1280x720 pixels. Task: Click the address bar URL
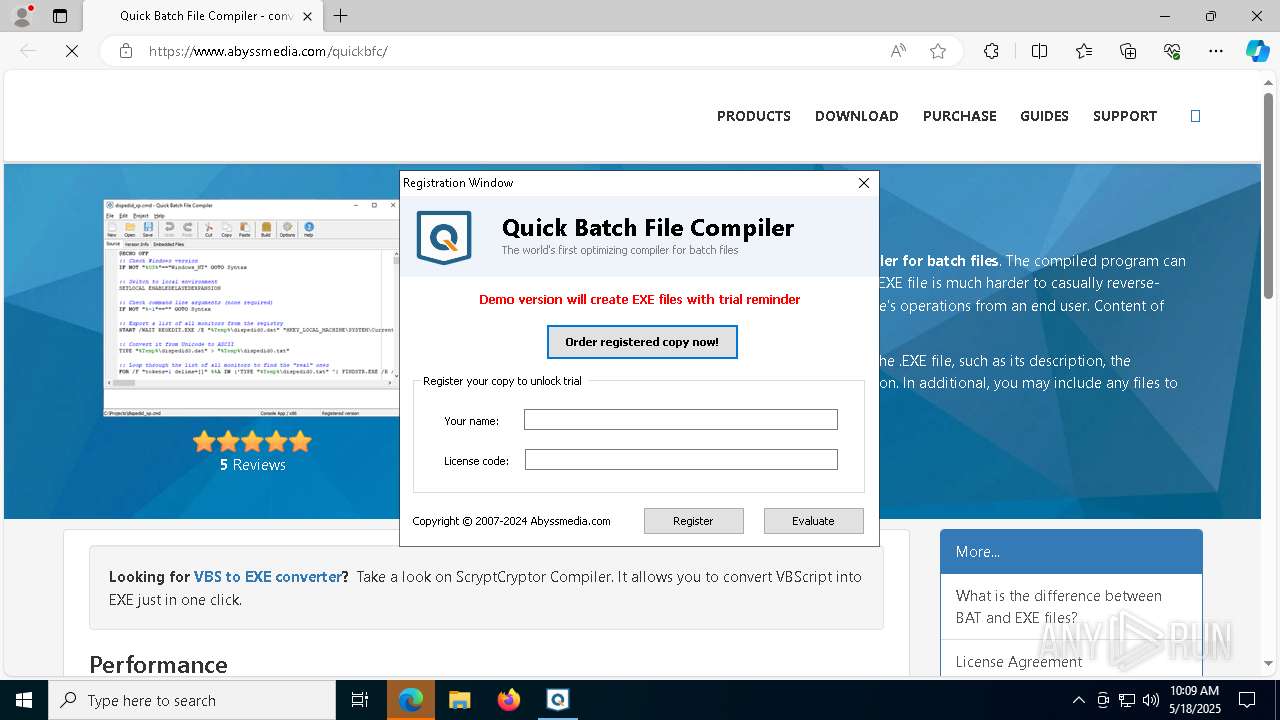pos(268,51)
